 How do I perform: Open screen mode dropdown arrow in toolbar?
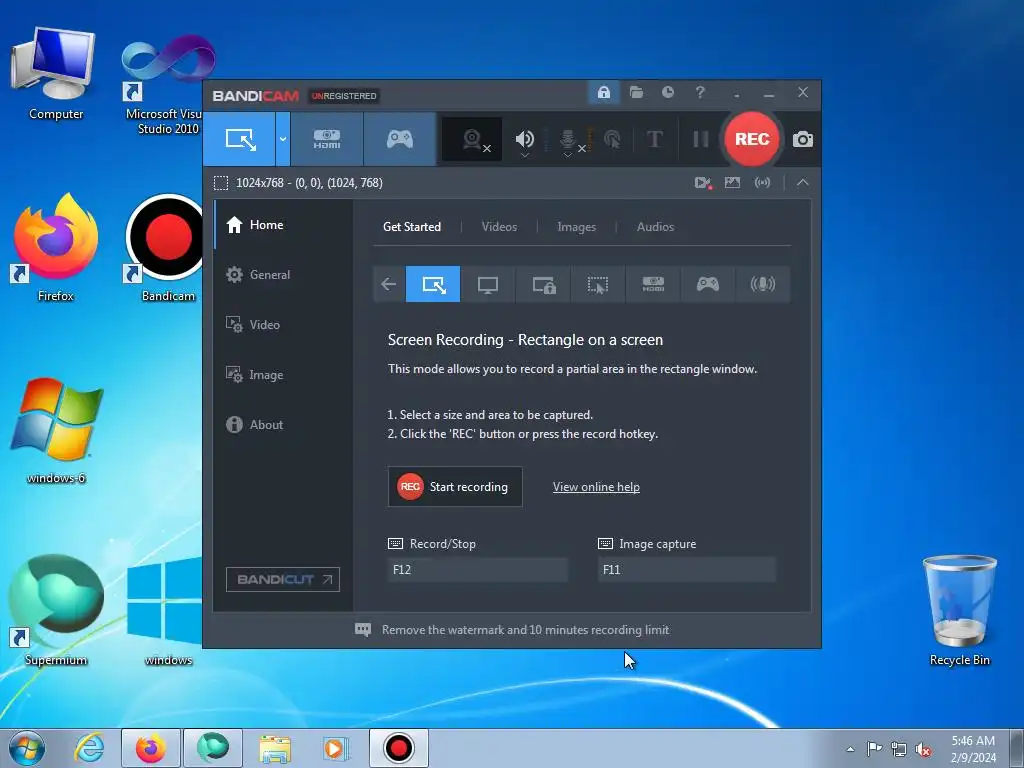tap(283, 139)
